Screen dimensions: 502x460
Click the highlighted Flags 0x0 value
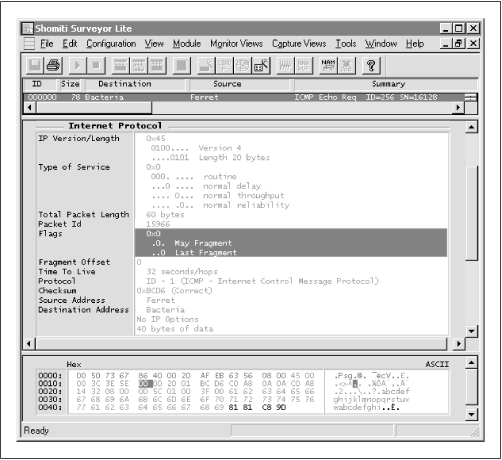153,234
